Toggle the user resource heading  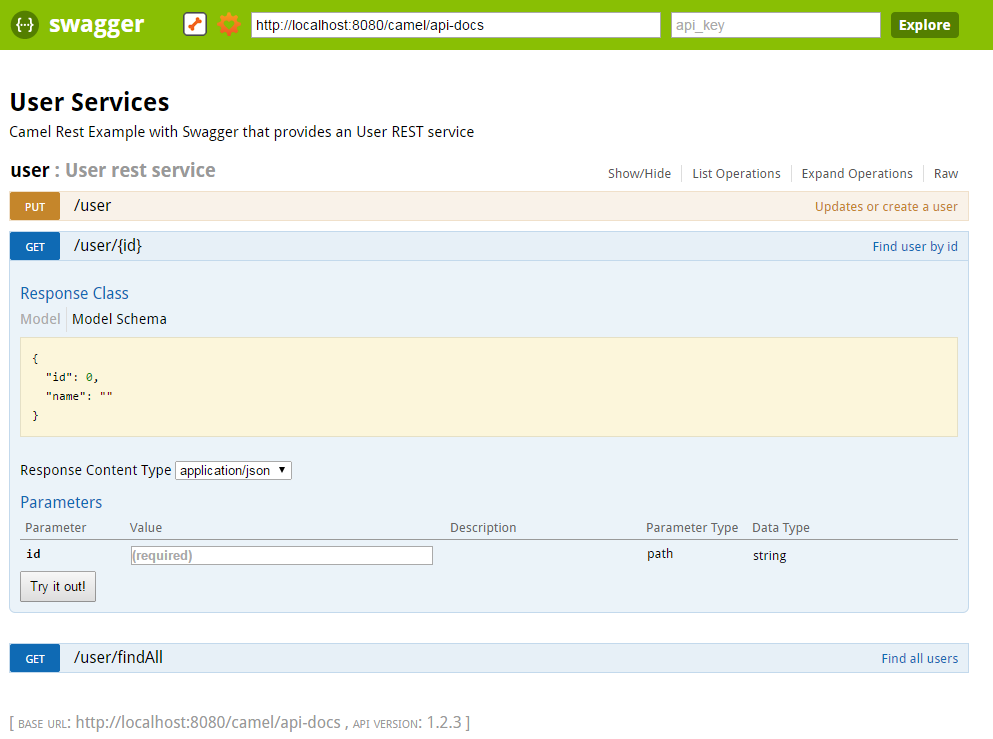tap(30, 170)
